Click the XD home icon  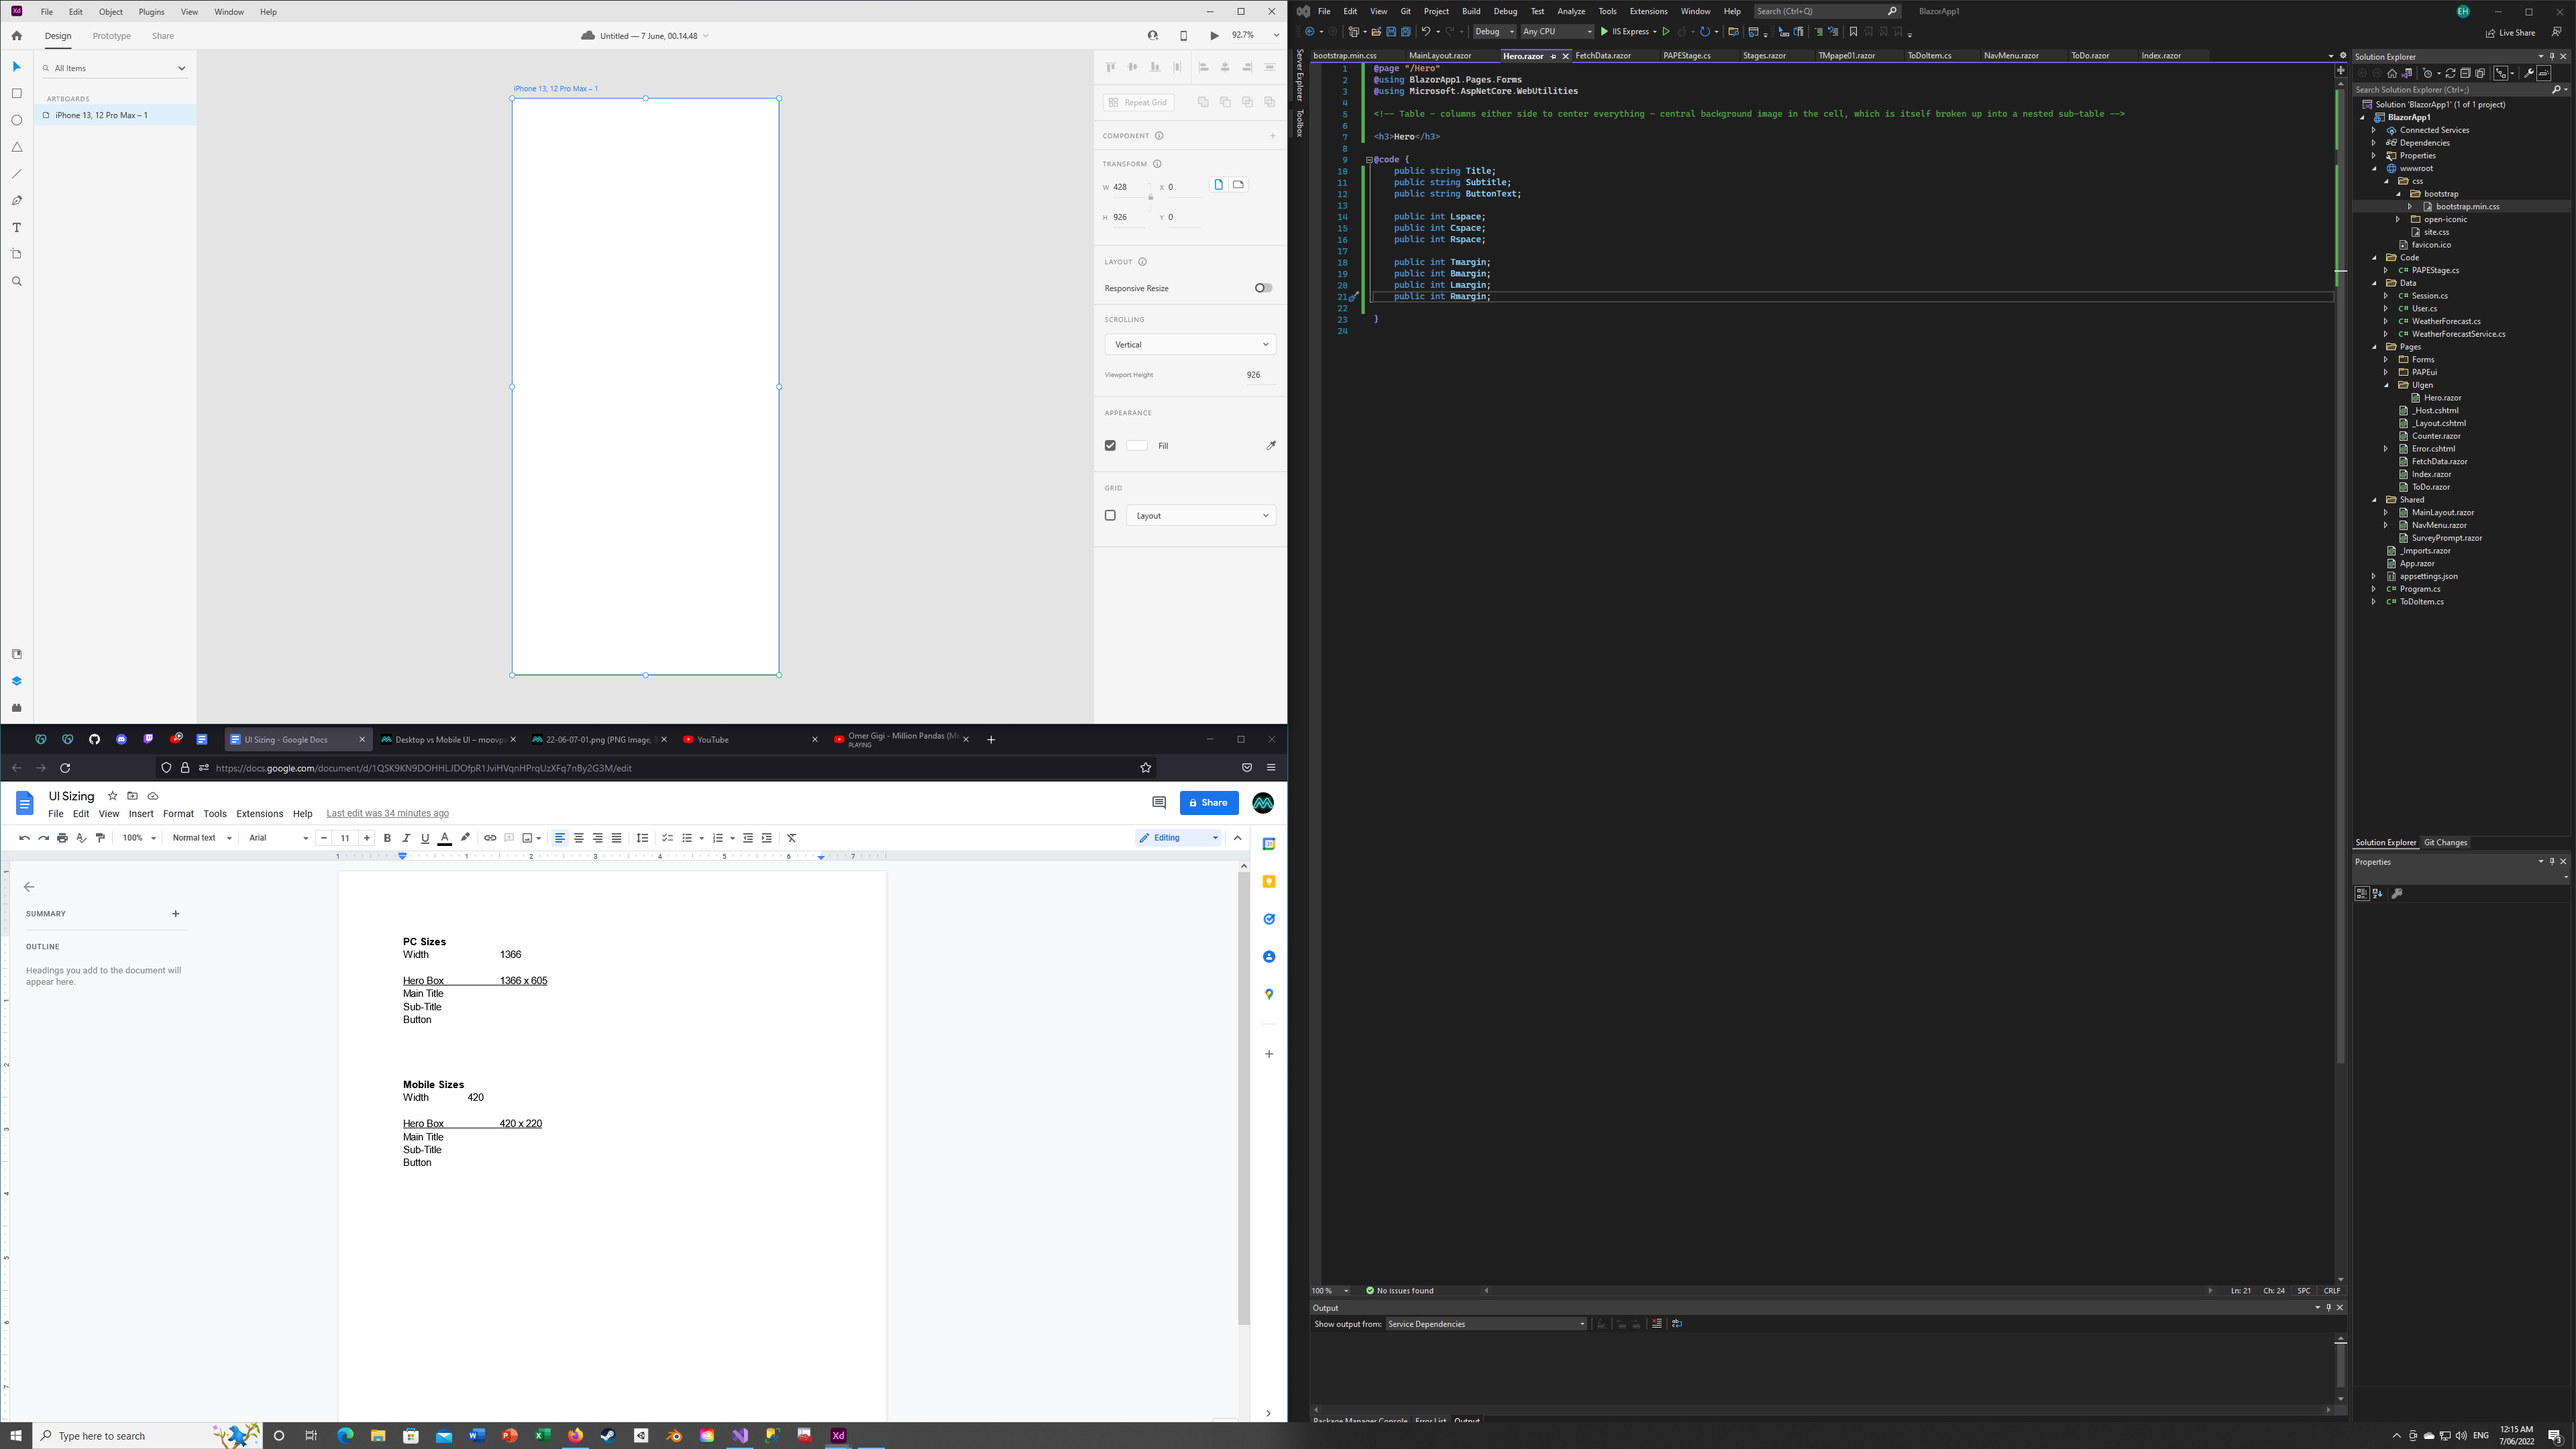coord(16,36)
